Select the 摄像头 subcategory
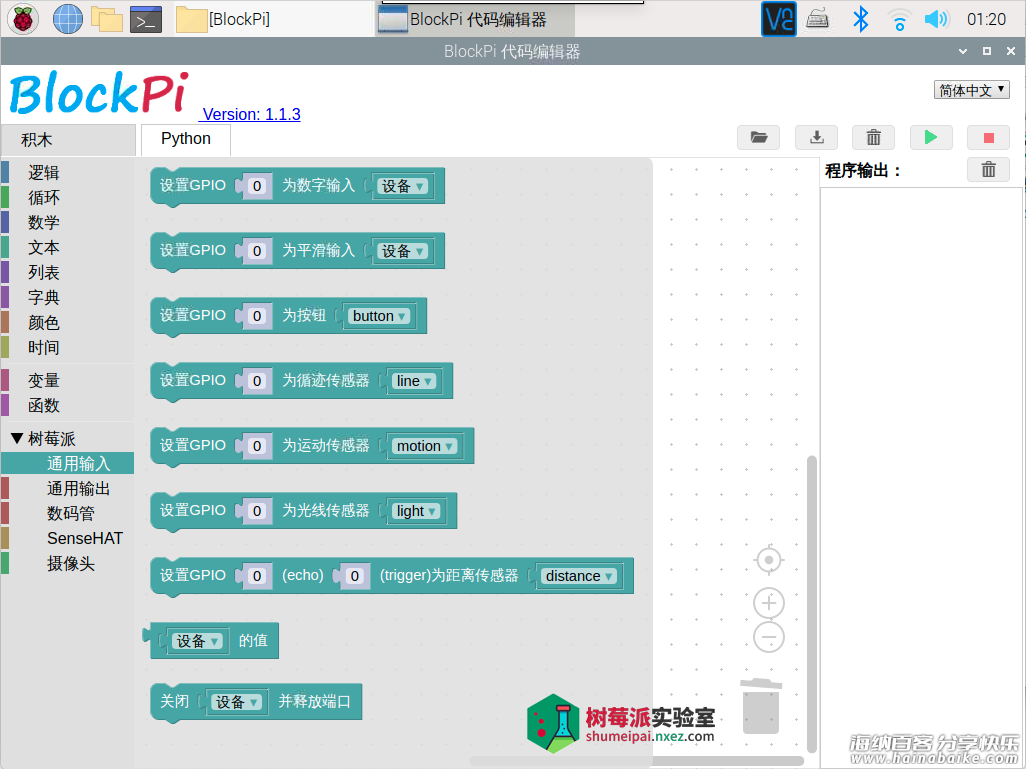This screenshot has height=769, width=1026. tap(67, 563)
